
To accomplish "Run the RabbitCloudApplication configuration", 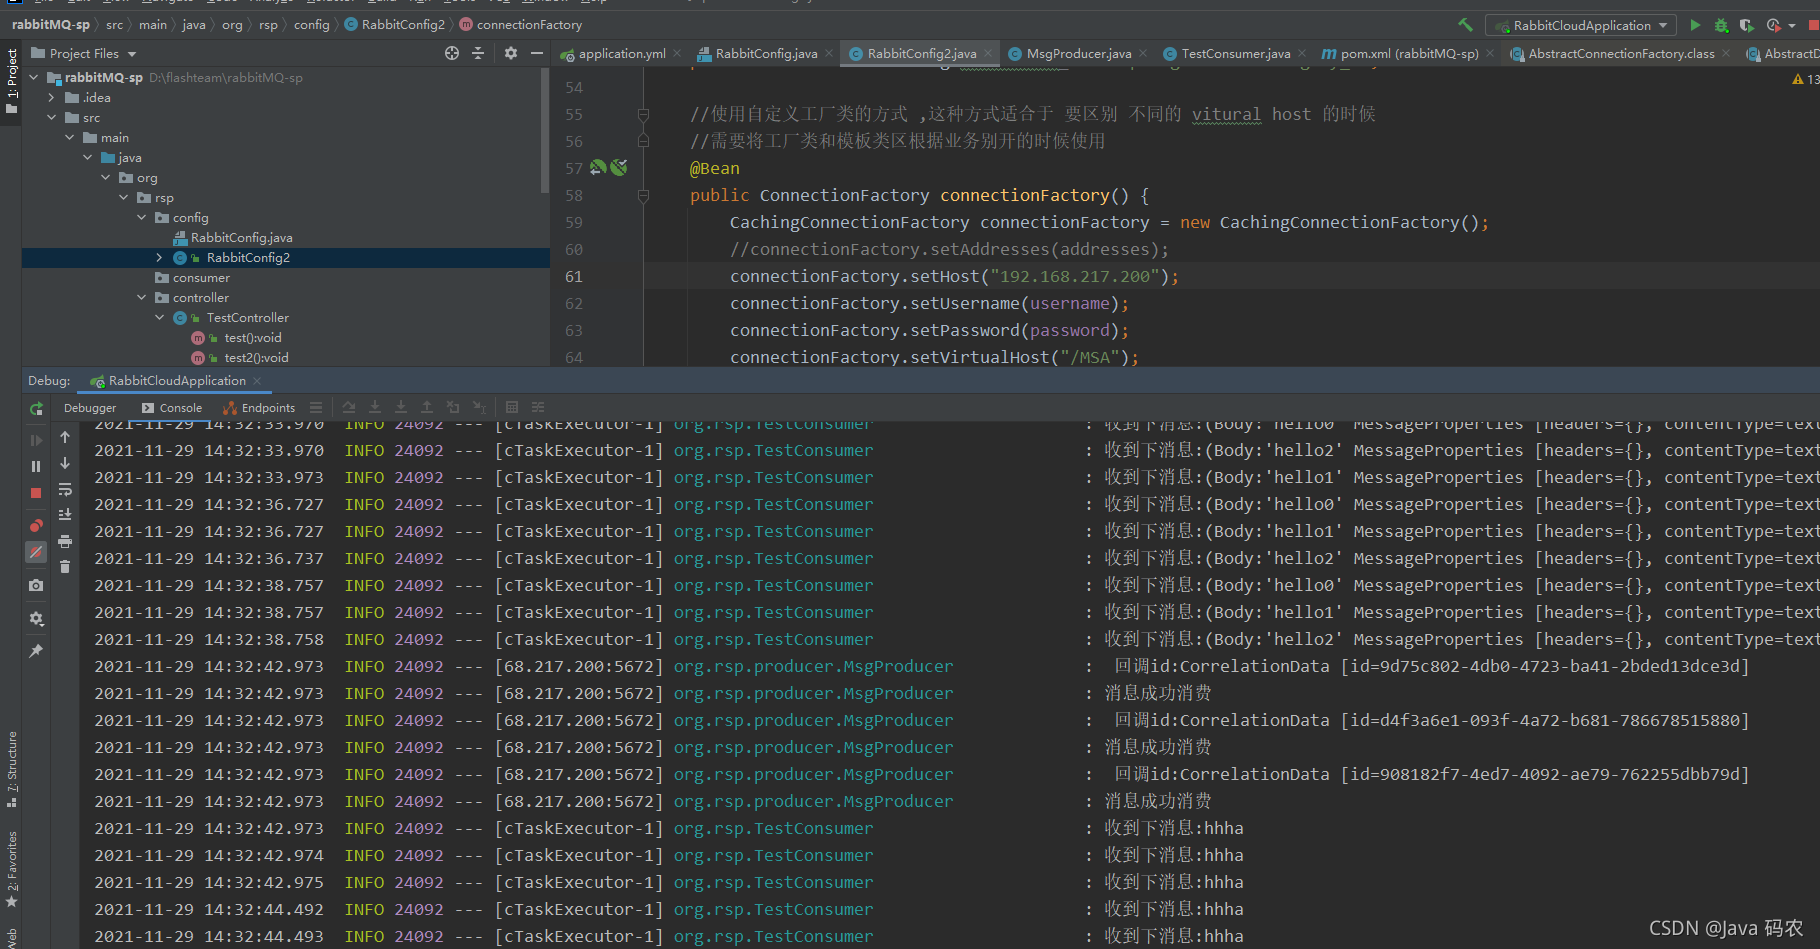I will point(1695,25).
